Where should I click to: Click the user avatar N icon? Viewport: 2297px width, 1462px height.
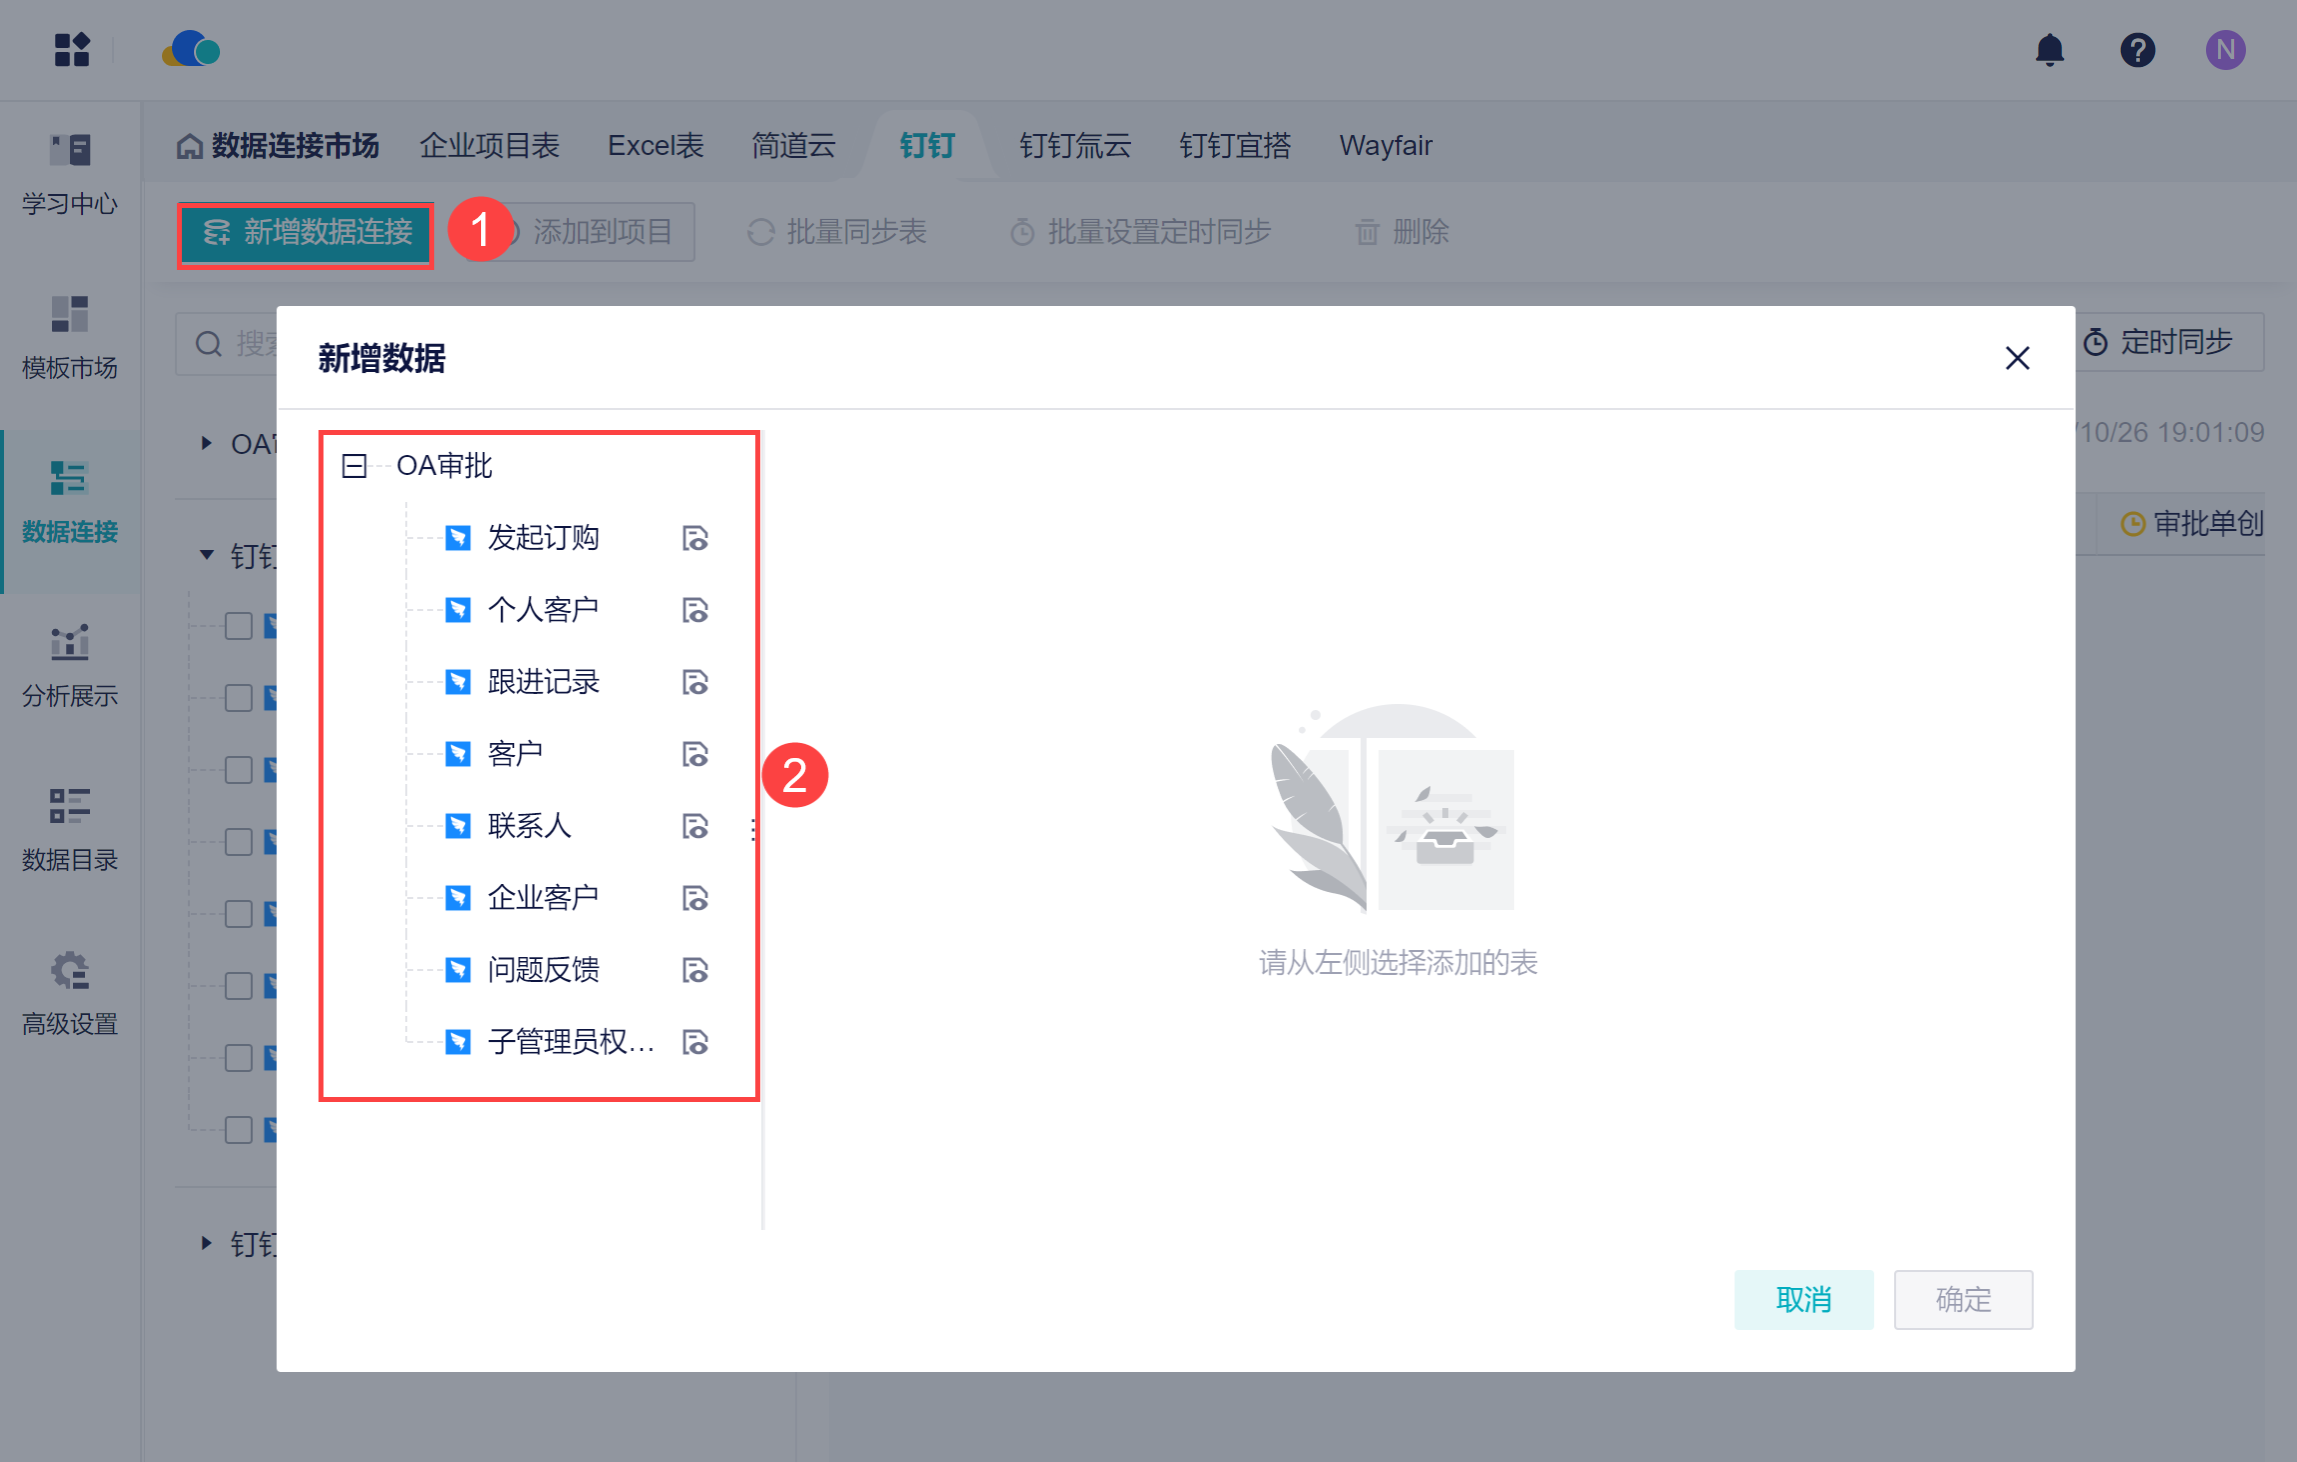tap(2225, 50)
